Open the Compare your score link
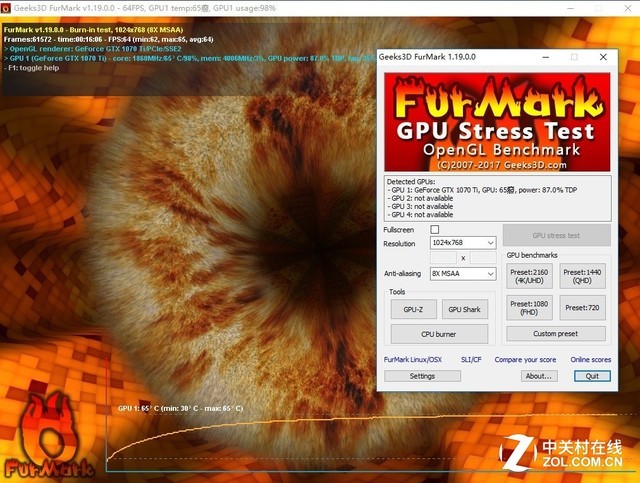Image resolution: width=640 pixels, height=483 pixels. point(525,360)
